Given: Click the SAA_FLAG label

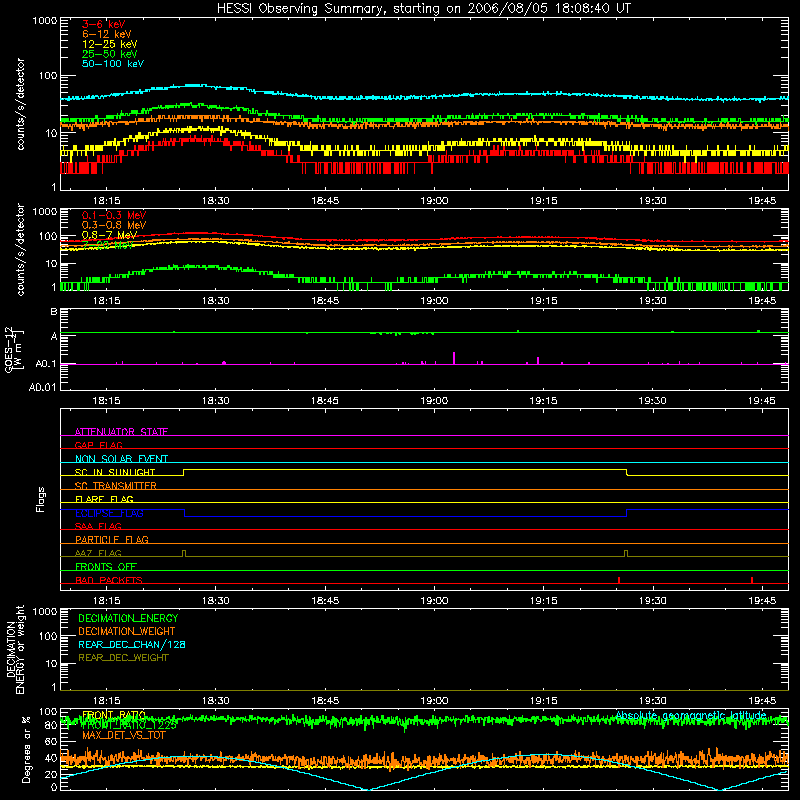Looking at the screenshot, I should pos(98,526).
